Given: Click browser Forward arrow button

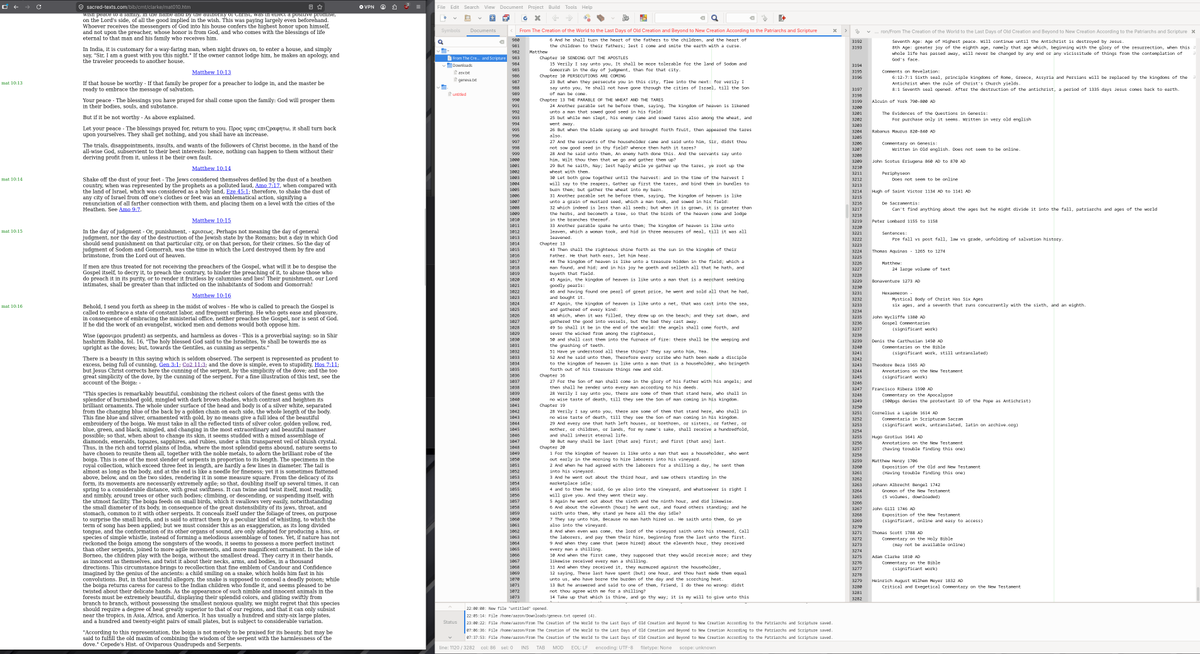Looking at the screenshot, I should pyautogui.click(x=27, y=7).
